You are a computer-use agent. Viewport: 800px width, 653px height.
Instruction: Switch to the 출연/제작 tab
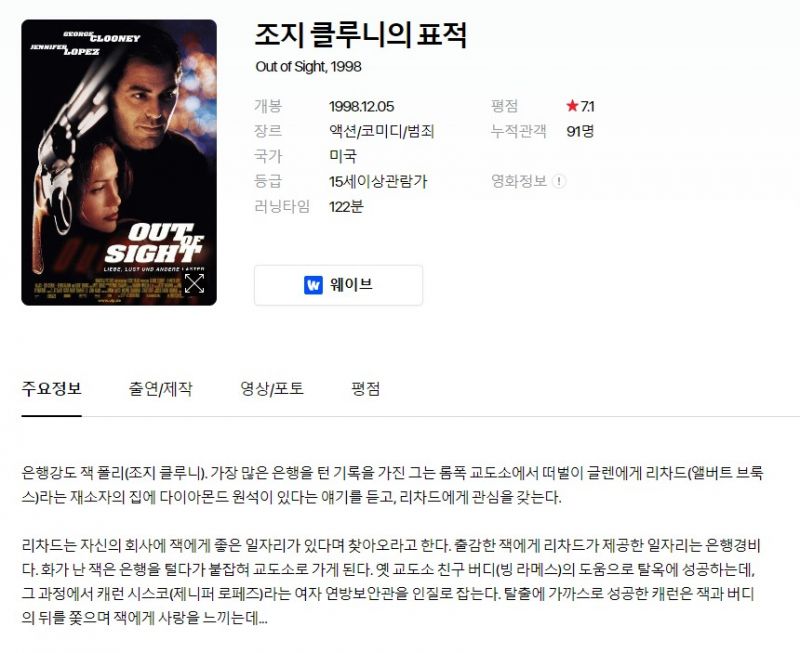[160, 389]
